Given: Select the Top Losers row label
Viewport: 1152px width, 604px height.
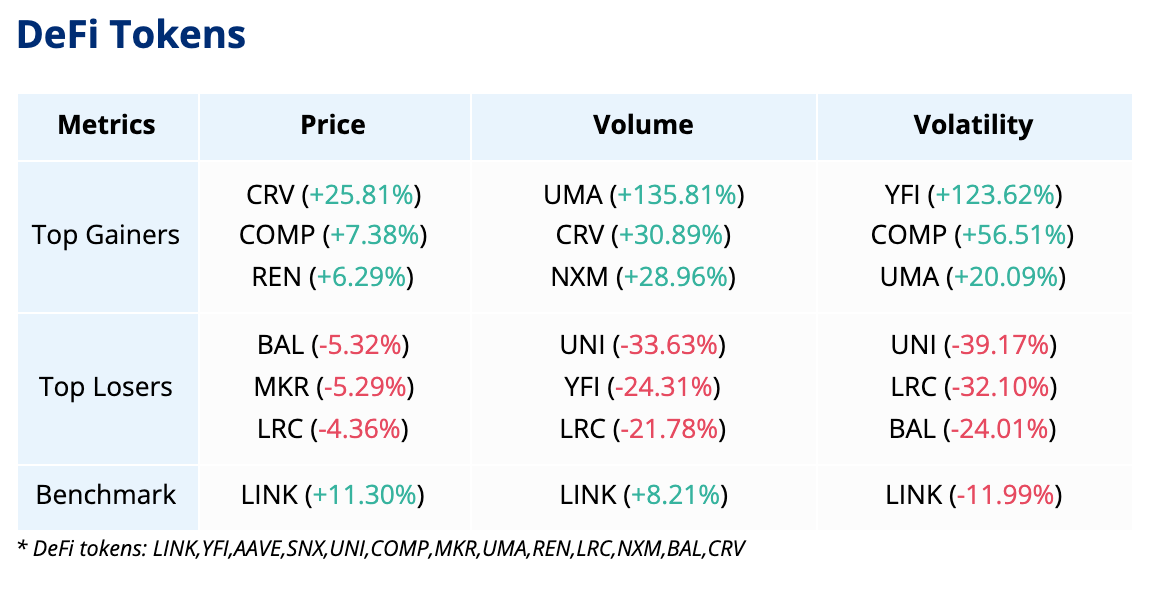Looking at the screenshot, I should 106,387.
